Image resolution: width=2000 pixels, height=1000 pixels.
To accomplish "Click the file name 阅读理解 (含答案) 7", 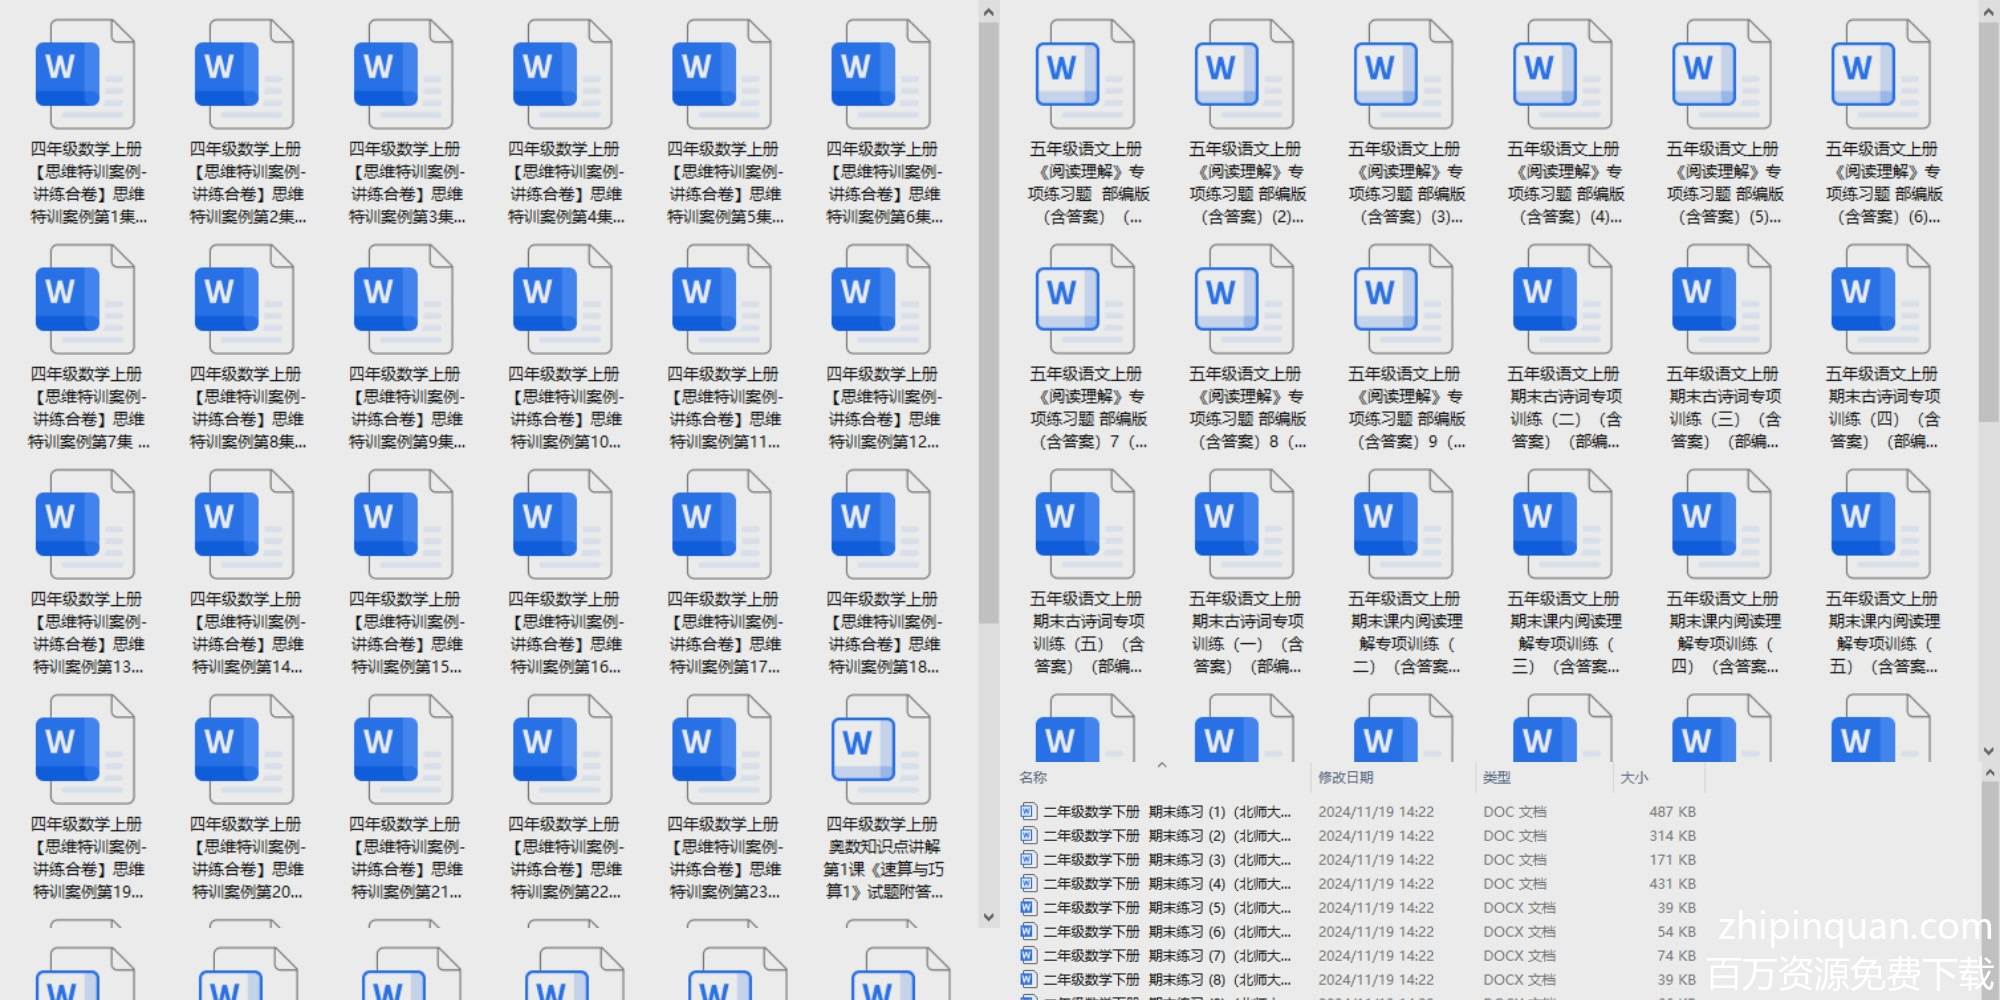I will point(1088,408).
